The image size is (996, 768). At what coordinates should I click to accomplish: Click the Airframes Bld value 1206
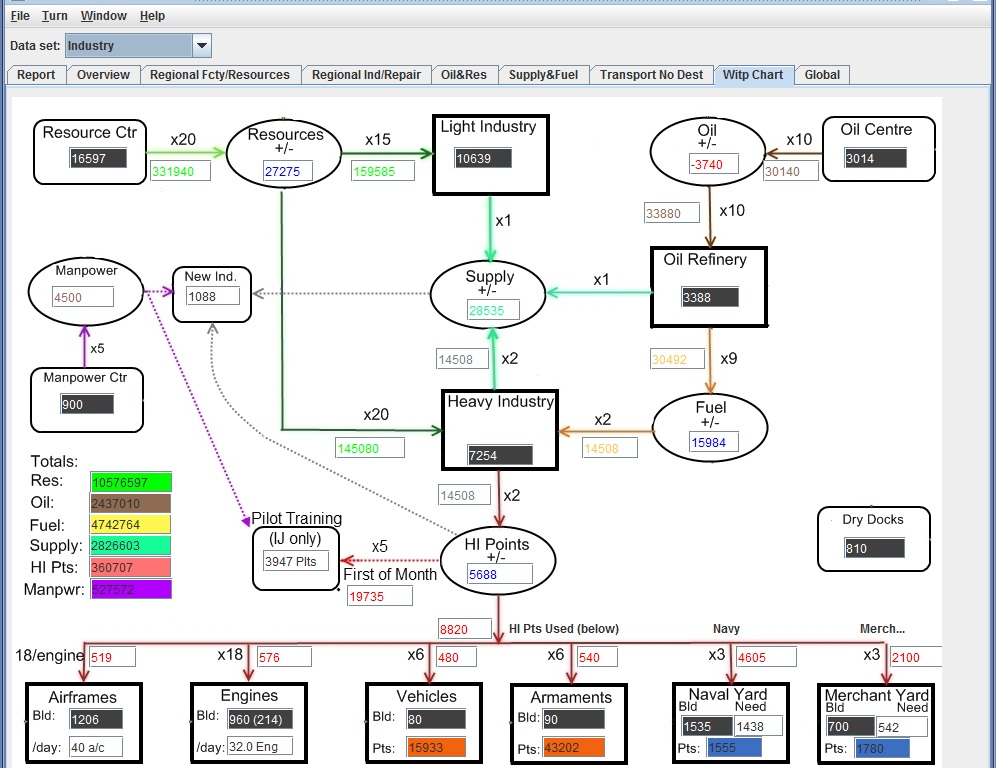[96, 719]
